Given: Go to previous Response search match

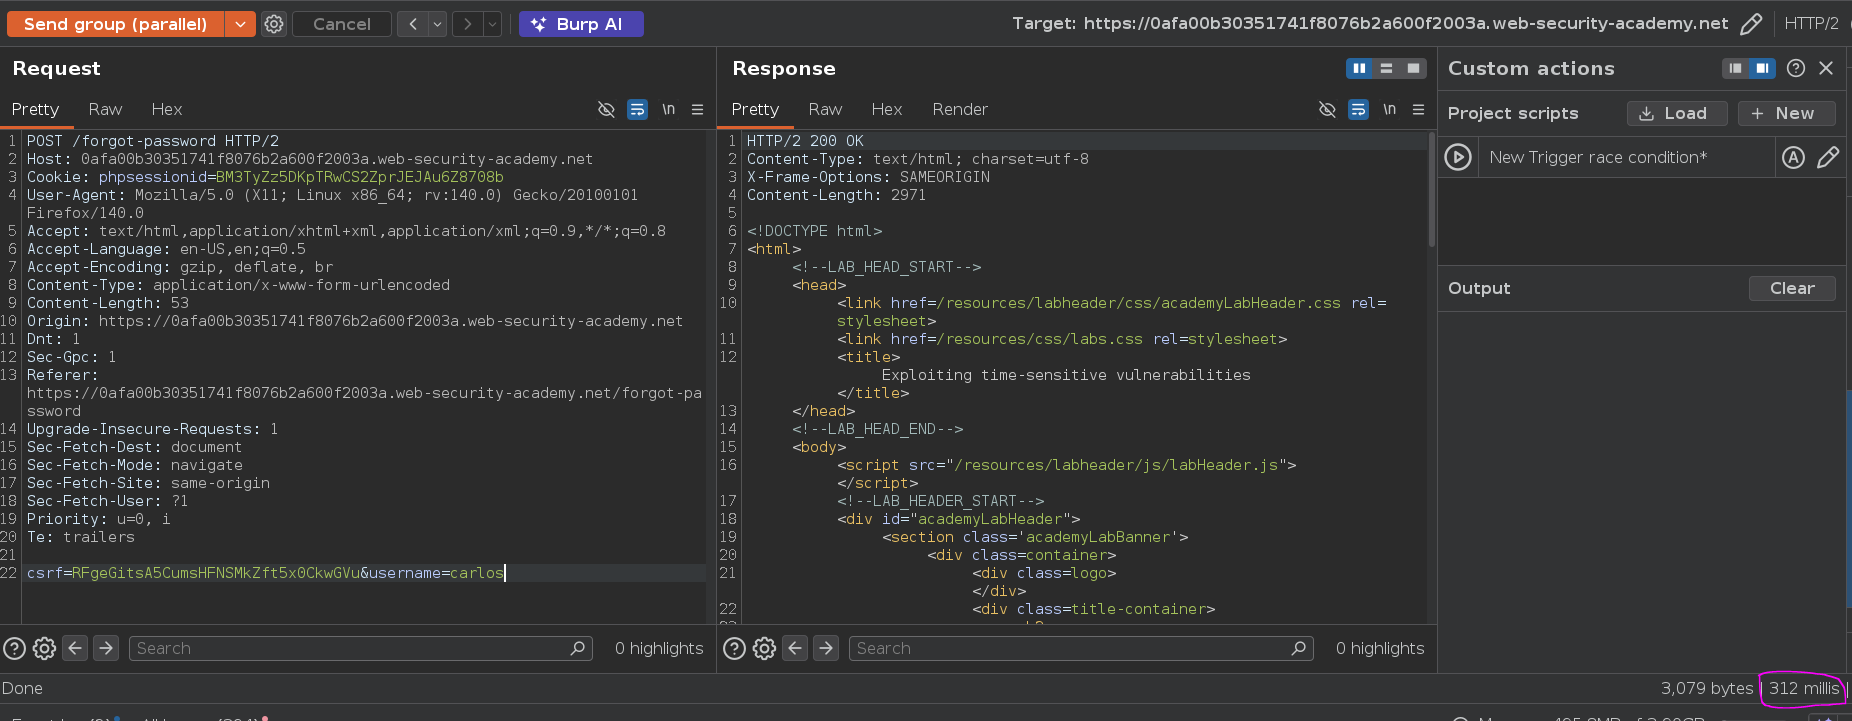Looking at the screenshot, I should 795,648.
